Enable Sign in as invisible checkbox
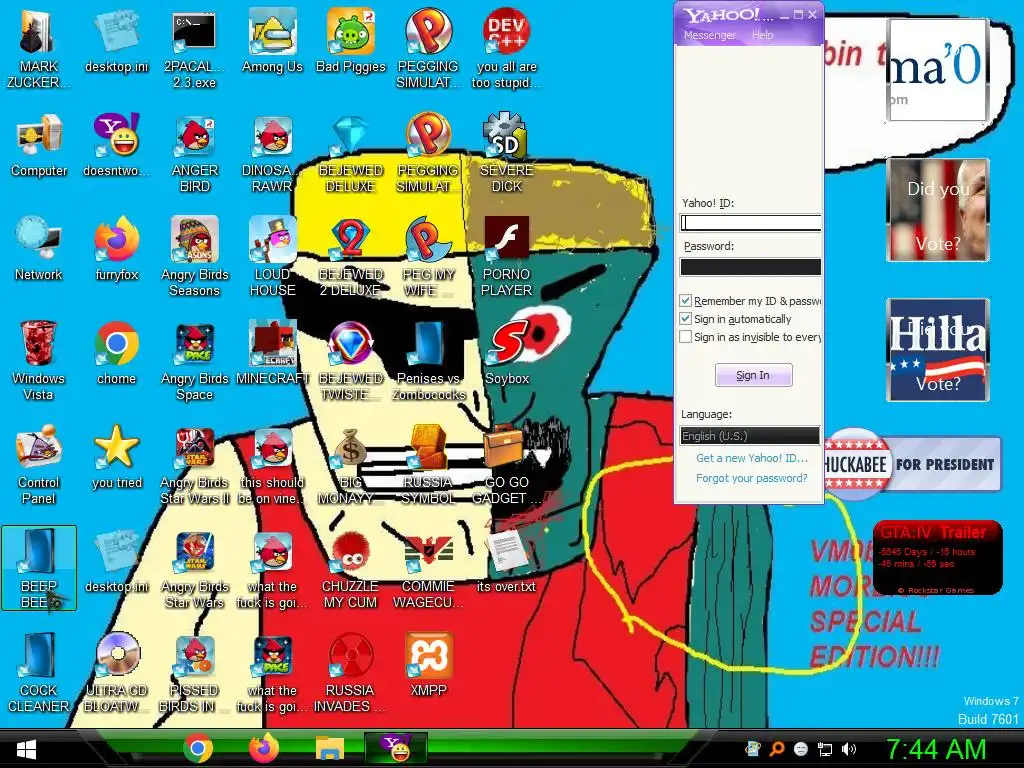 pos(685,337)
